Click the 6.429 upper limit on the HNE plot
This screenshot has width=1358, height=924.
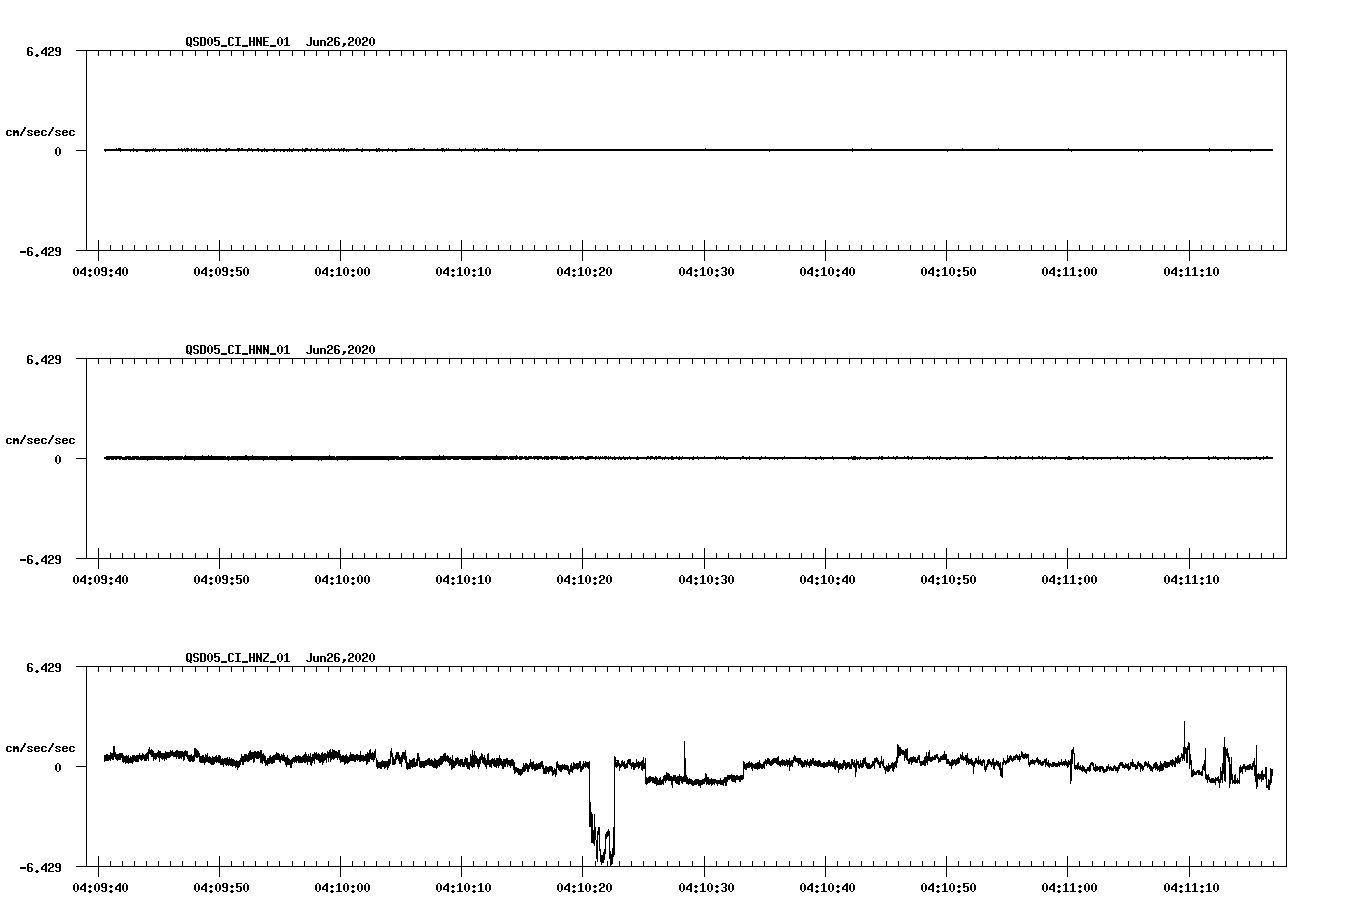(x=43, y=52)
